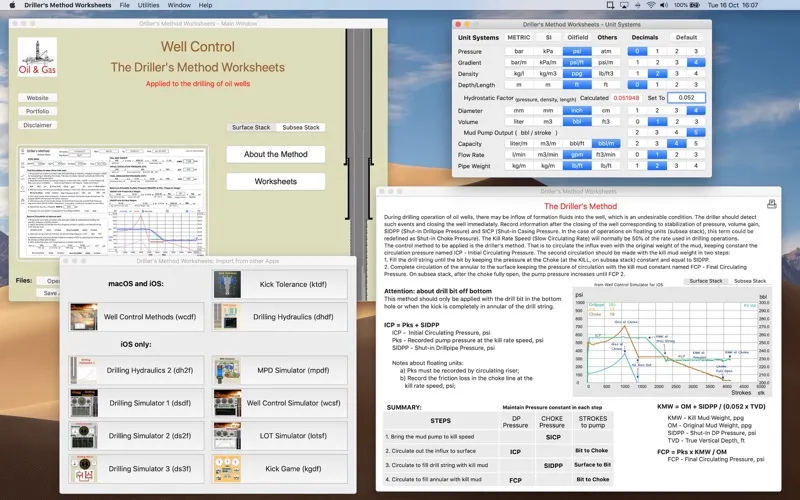Screen dimensions: 800x500
Task: Open the Worksheets button
Action: click(x=276, y=181)
